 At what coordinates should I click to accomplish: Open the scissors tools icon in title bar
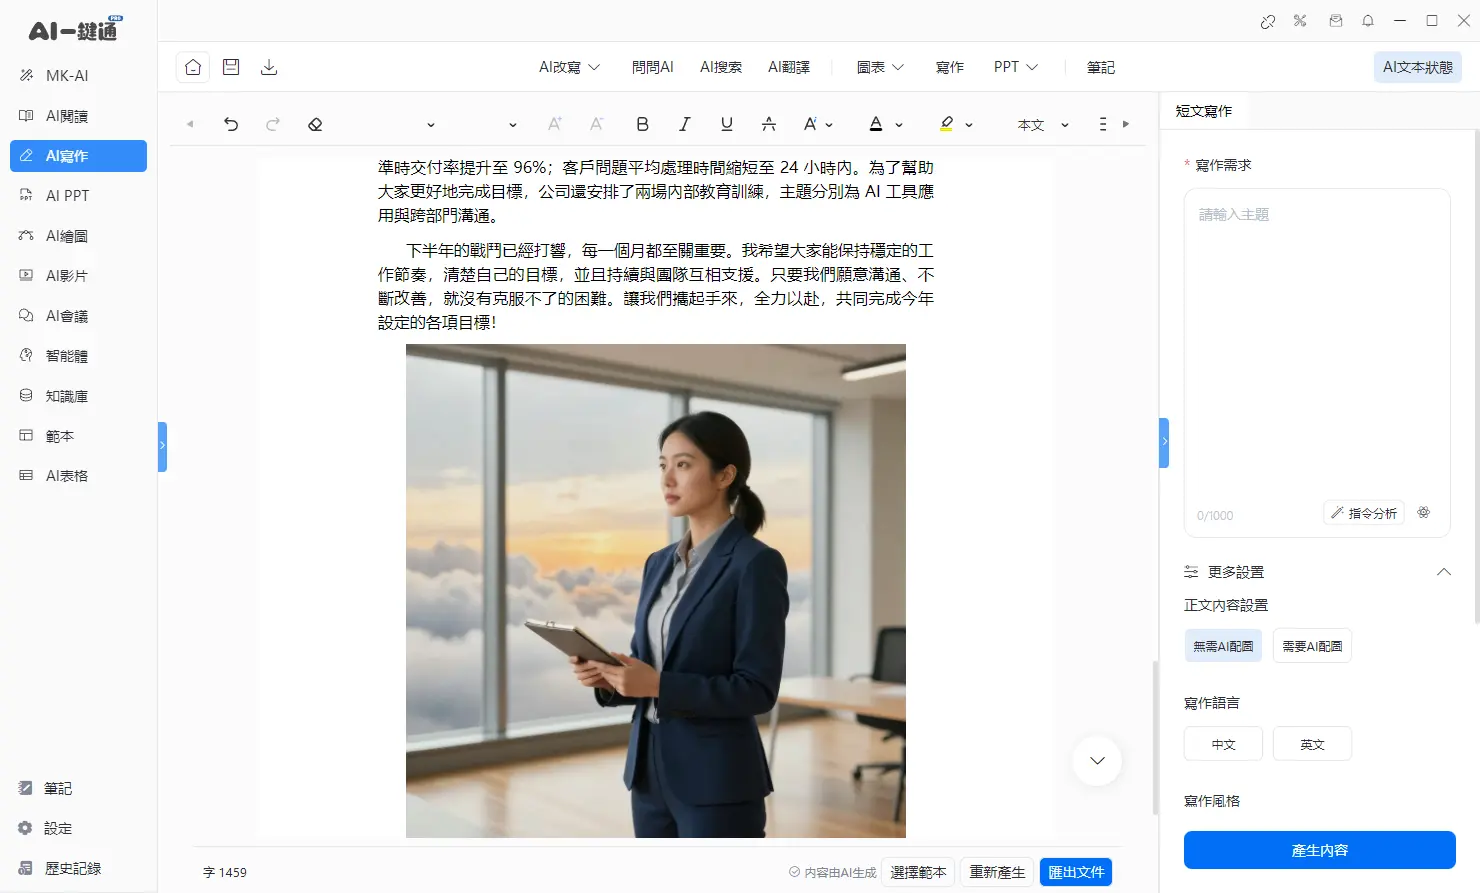[x=1300, y=21]
